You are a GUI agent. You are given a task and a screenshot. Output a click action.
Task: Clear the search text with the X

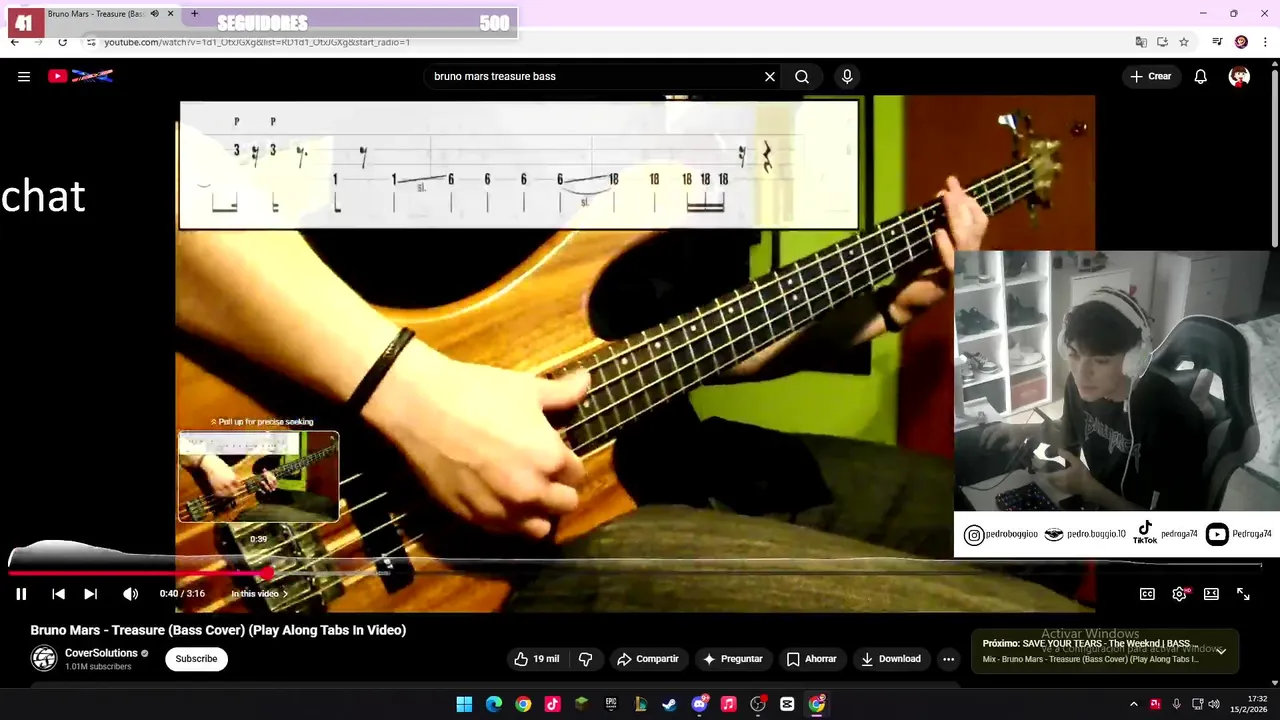[770, 76]
